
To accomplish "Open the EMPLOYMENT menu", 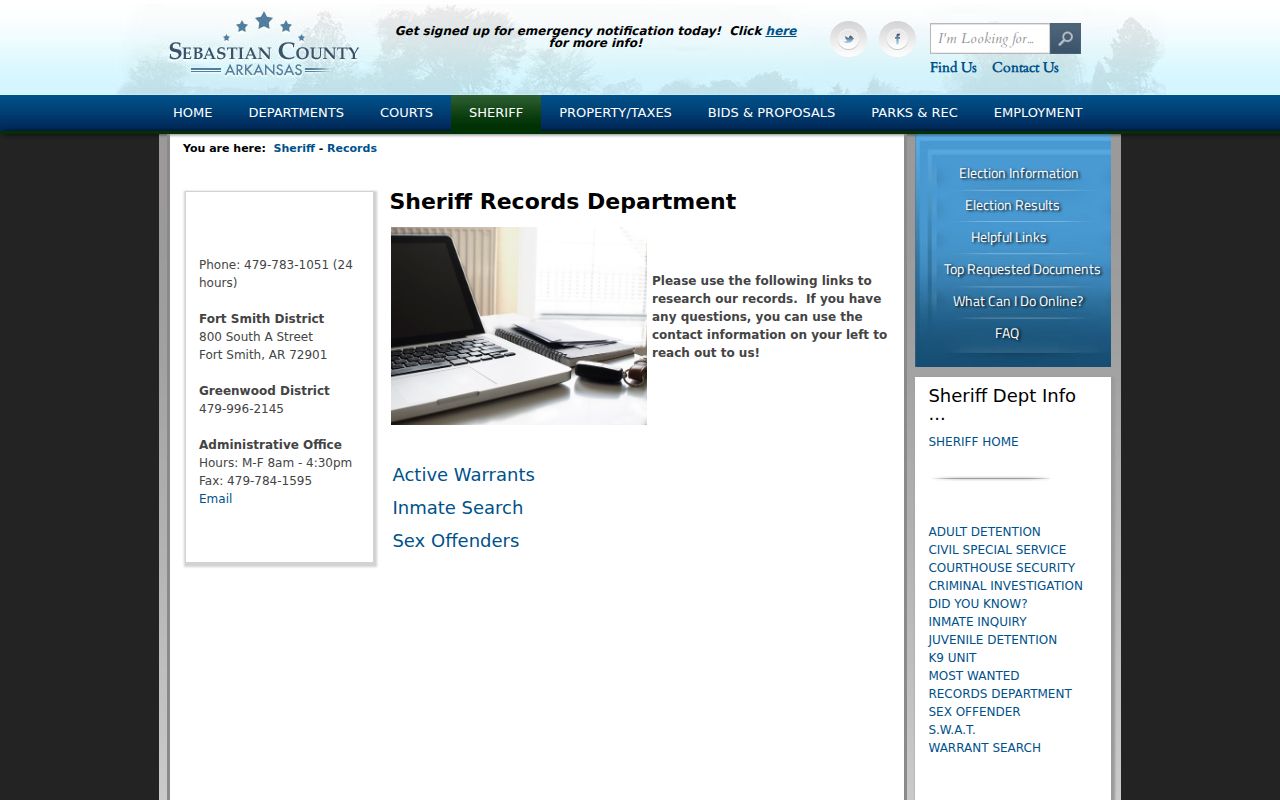I will point(1038,113).
